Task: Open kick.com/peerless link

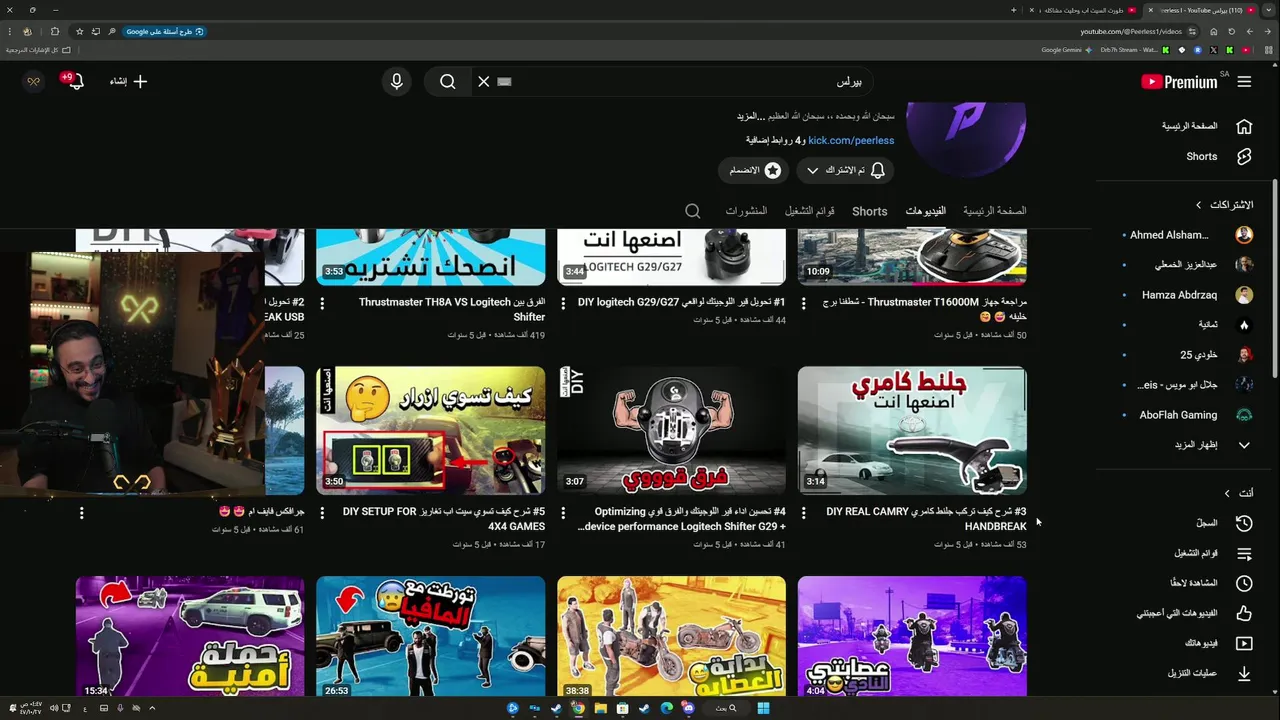Action: [851, 141]
